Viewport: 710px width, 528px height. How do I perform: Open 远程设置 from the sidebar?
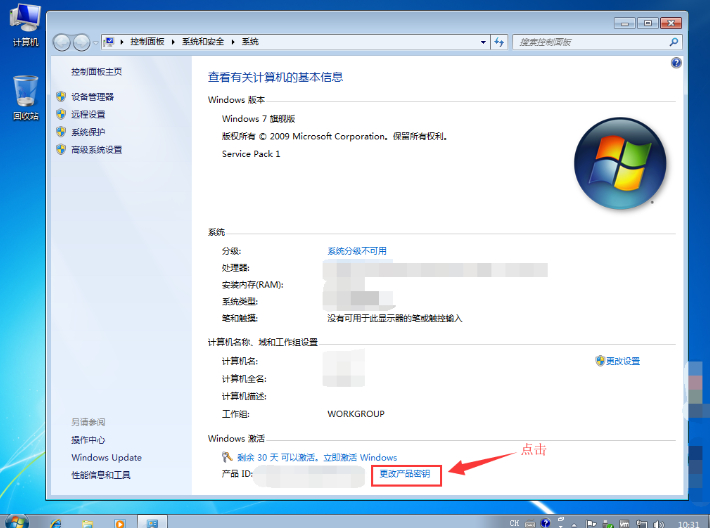pyautogui.click(x=88, y=114)
